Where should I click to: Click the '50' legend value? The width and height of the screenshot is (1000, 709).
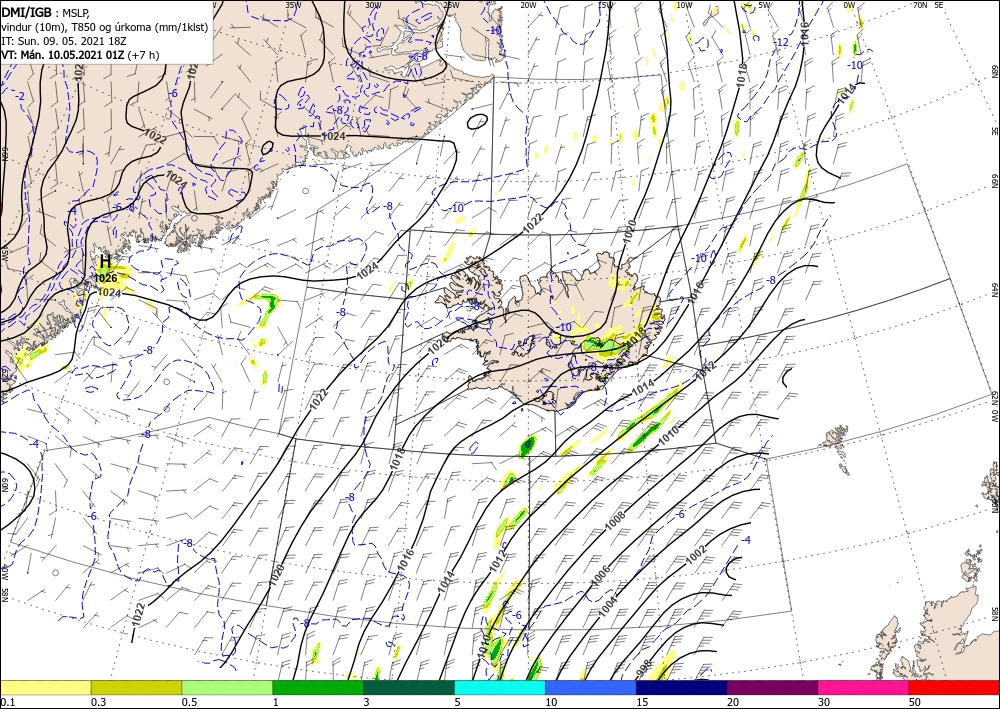click(x=915, y=702)
